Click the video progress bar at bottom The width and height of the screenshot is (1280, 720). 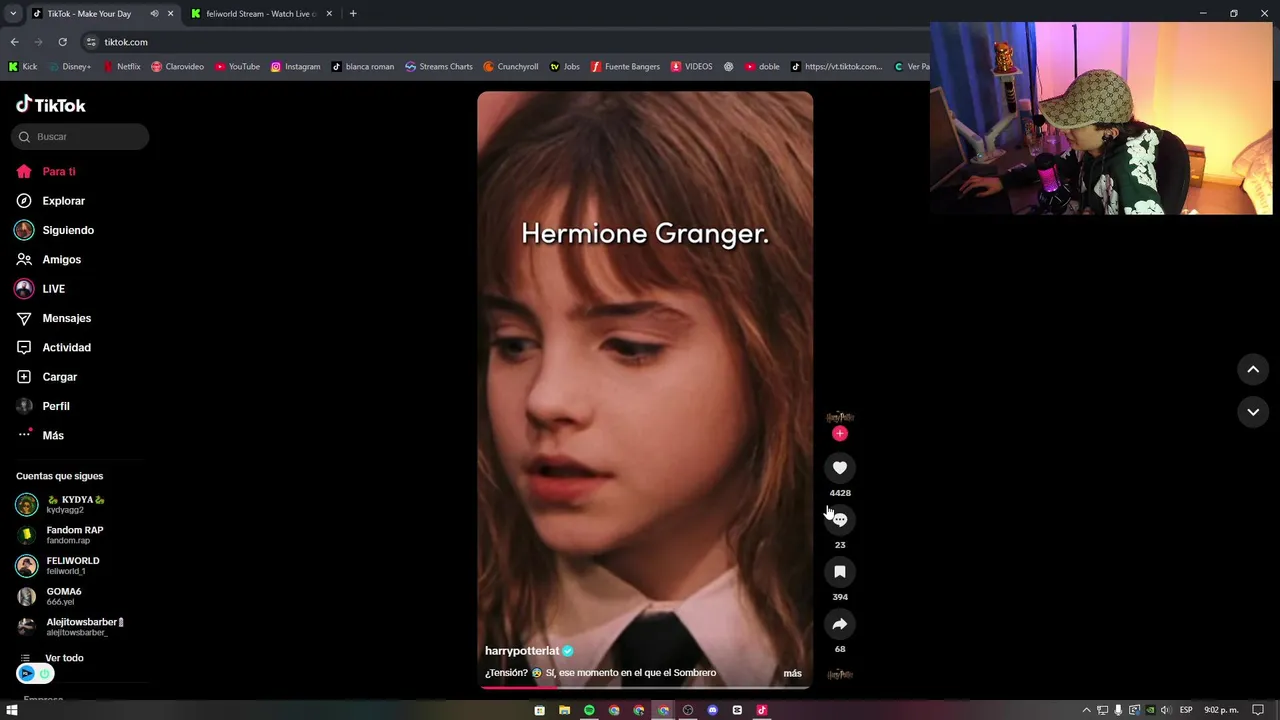tap(645, 687)
